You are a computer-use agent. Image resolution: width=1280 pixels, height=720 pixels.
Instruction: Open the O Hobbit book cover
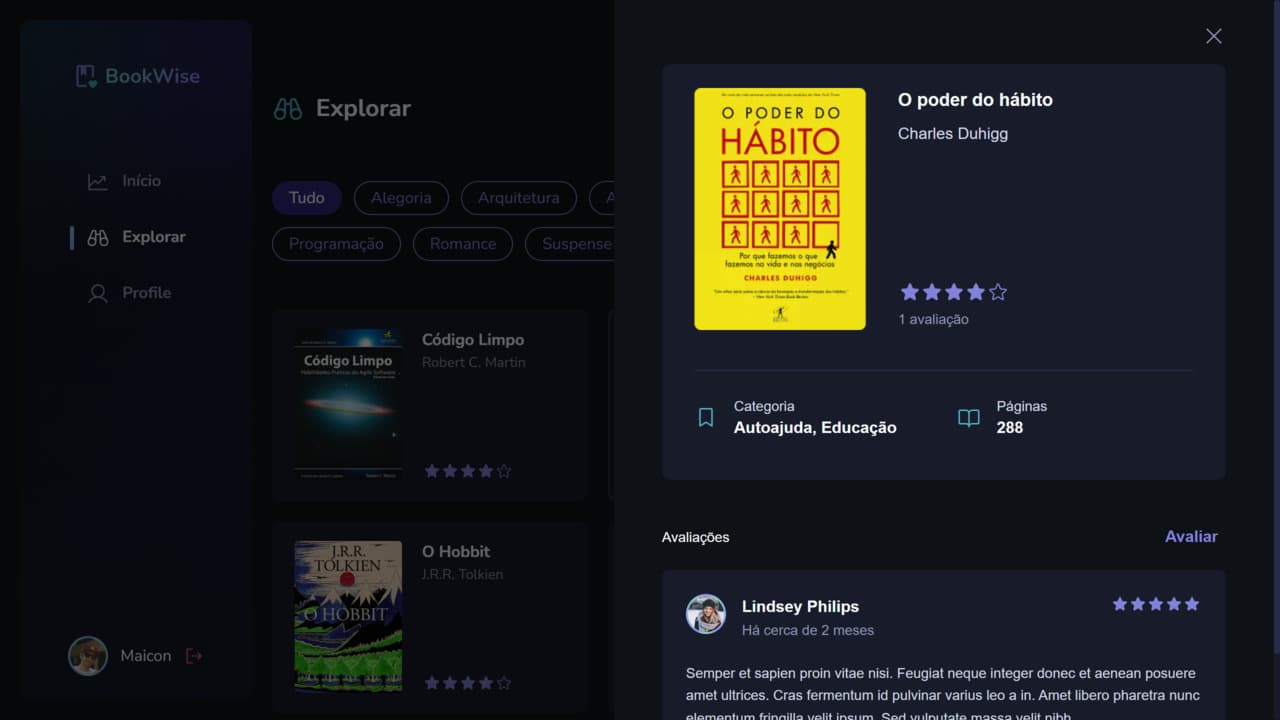point(347,615)
